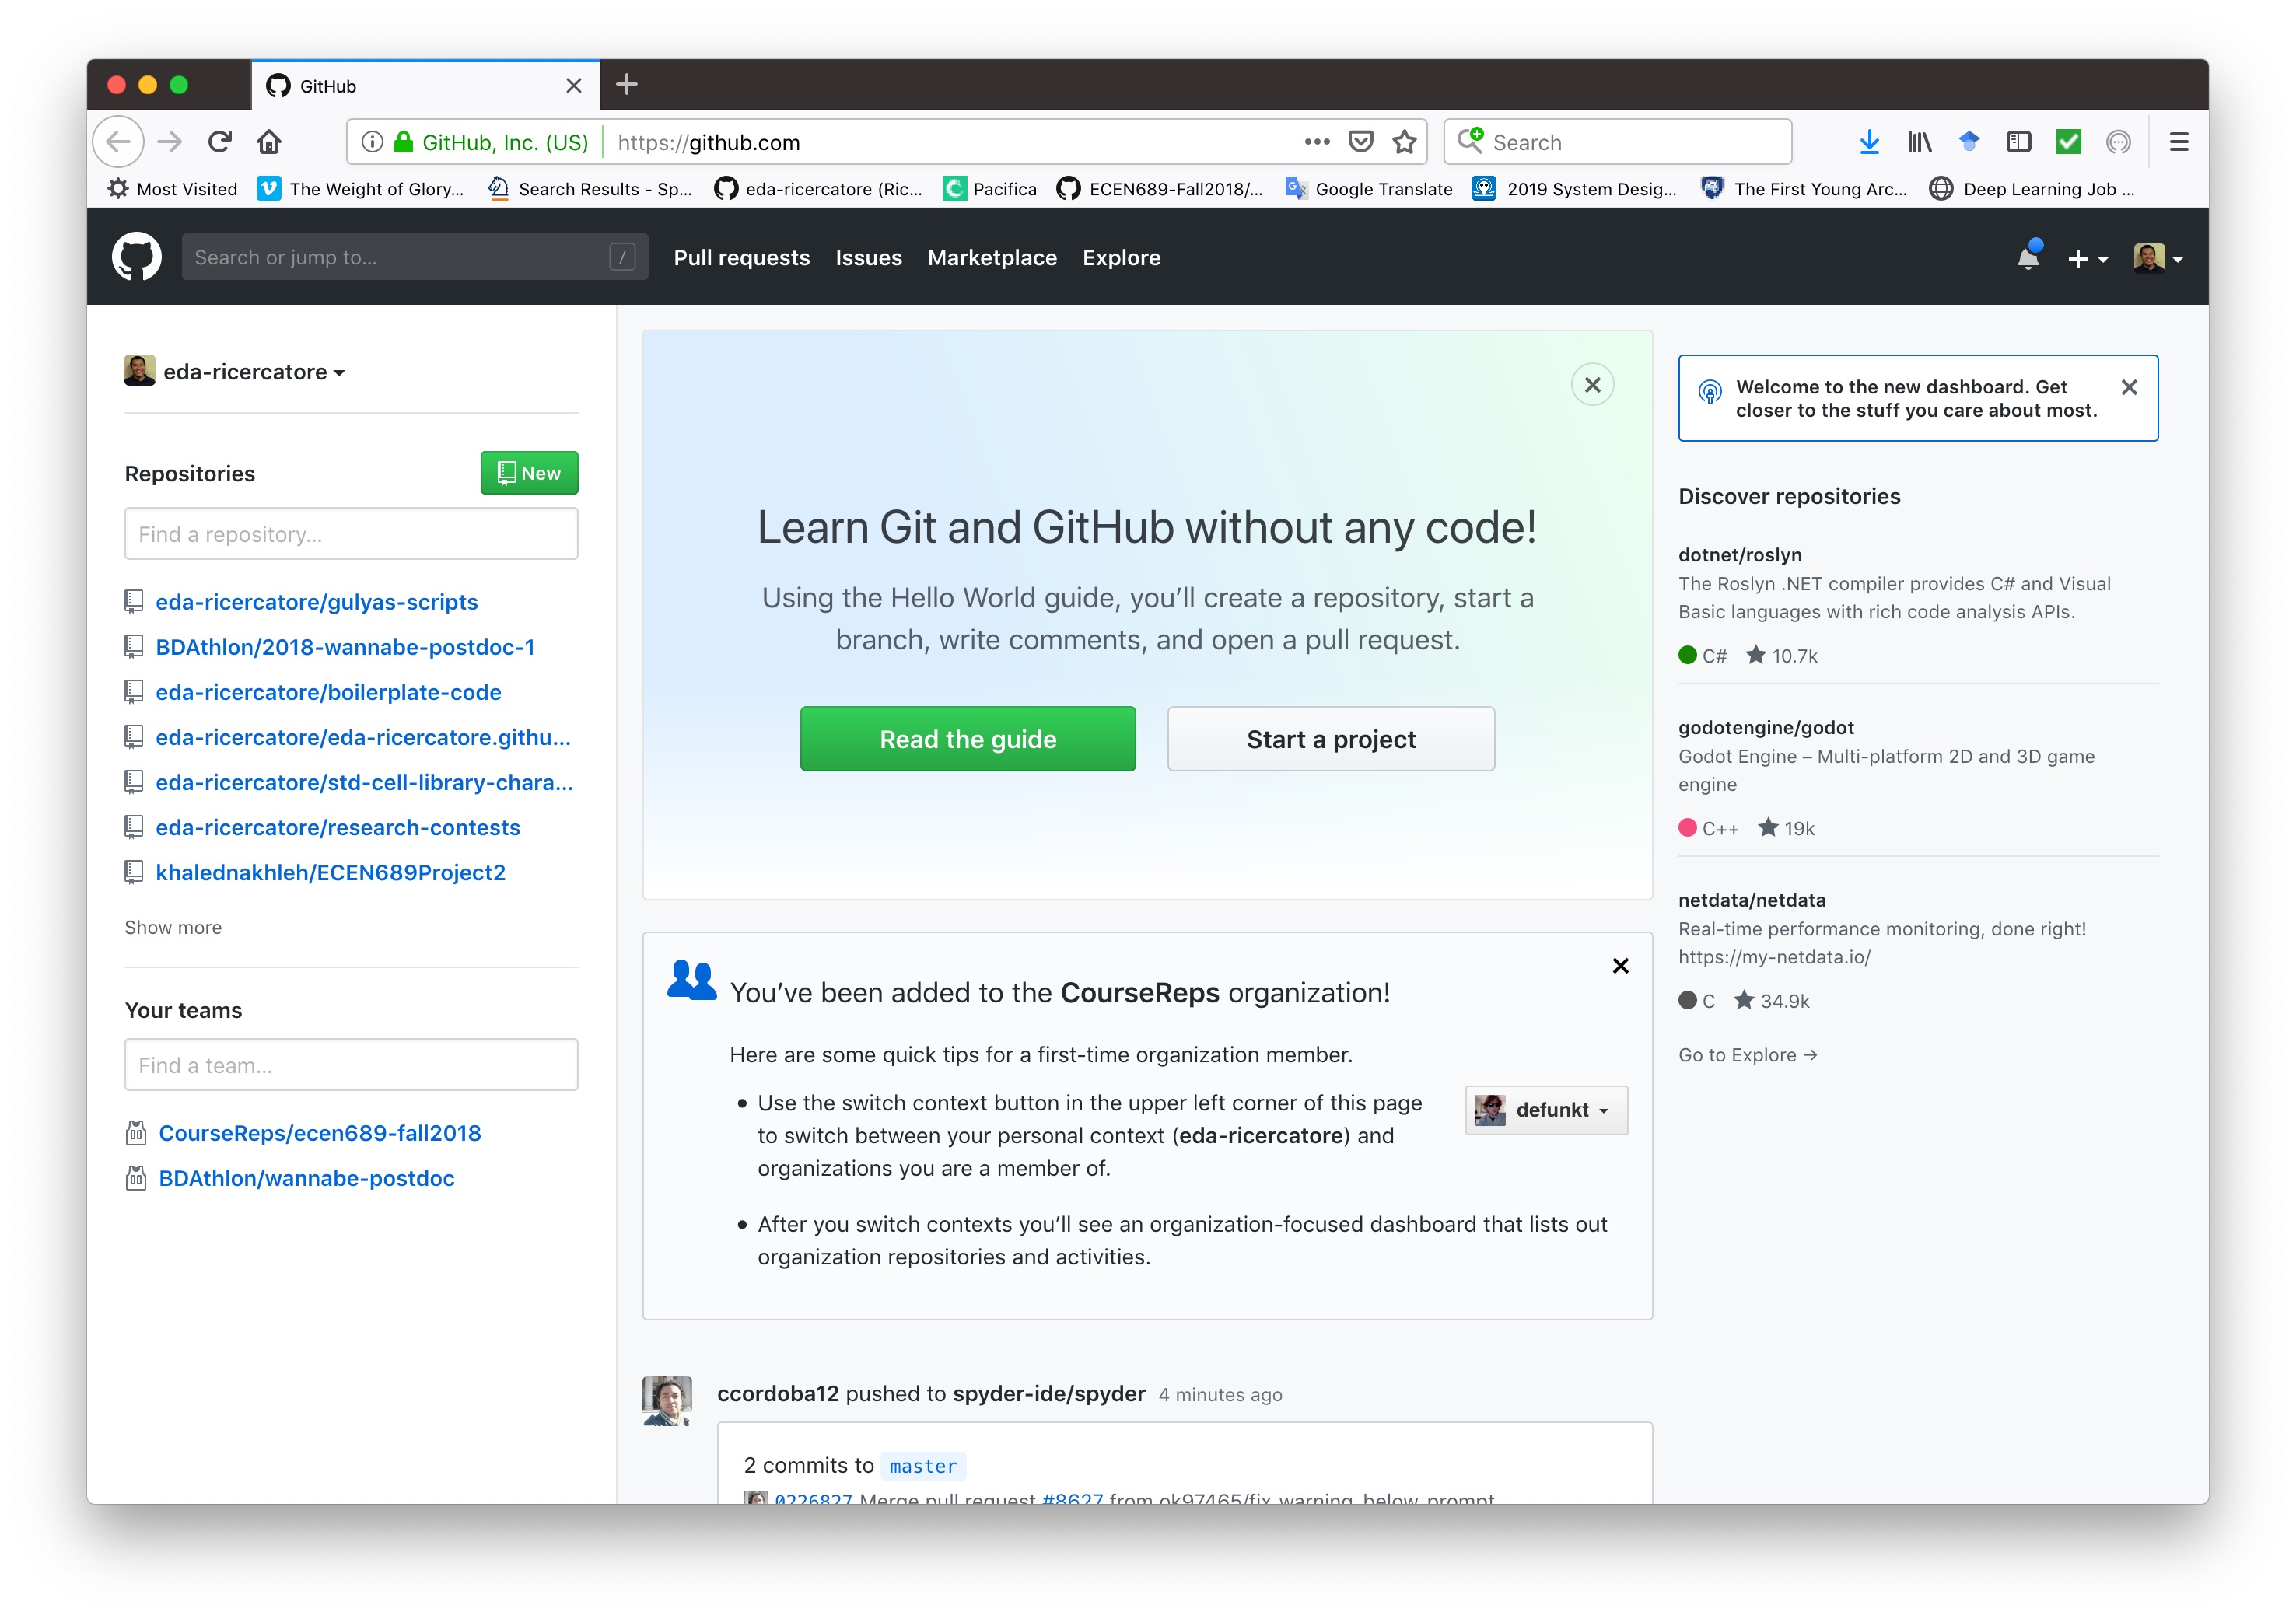Expand Show more repositories

tap(173, 927)
